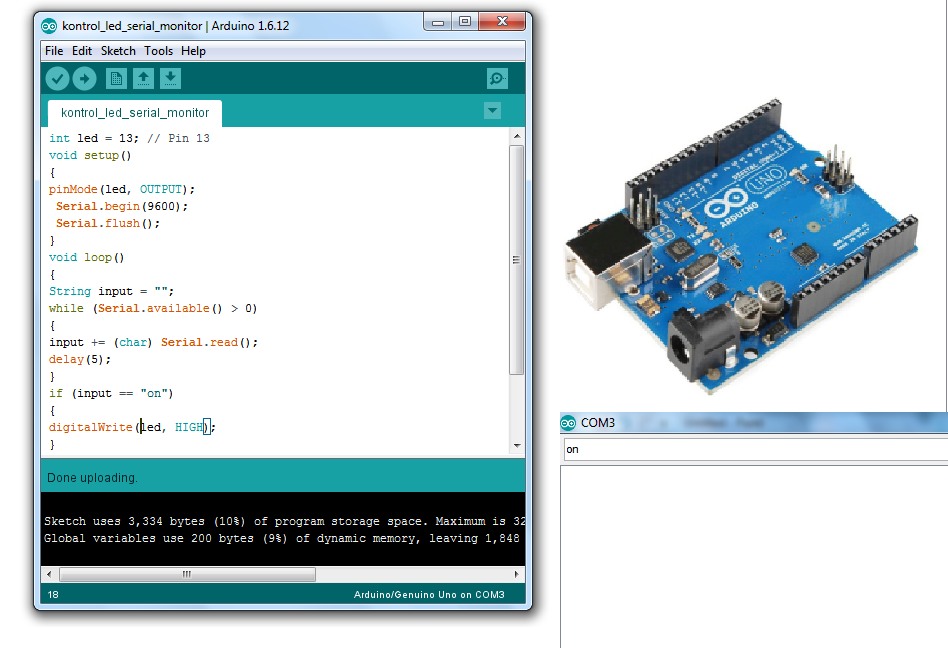
Task: Create a new sketch with the New icon
Action: [x=116, y=79]
